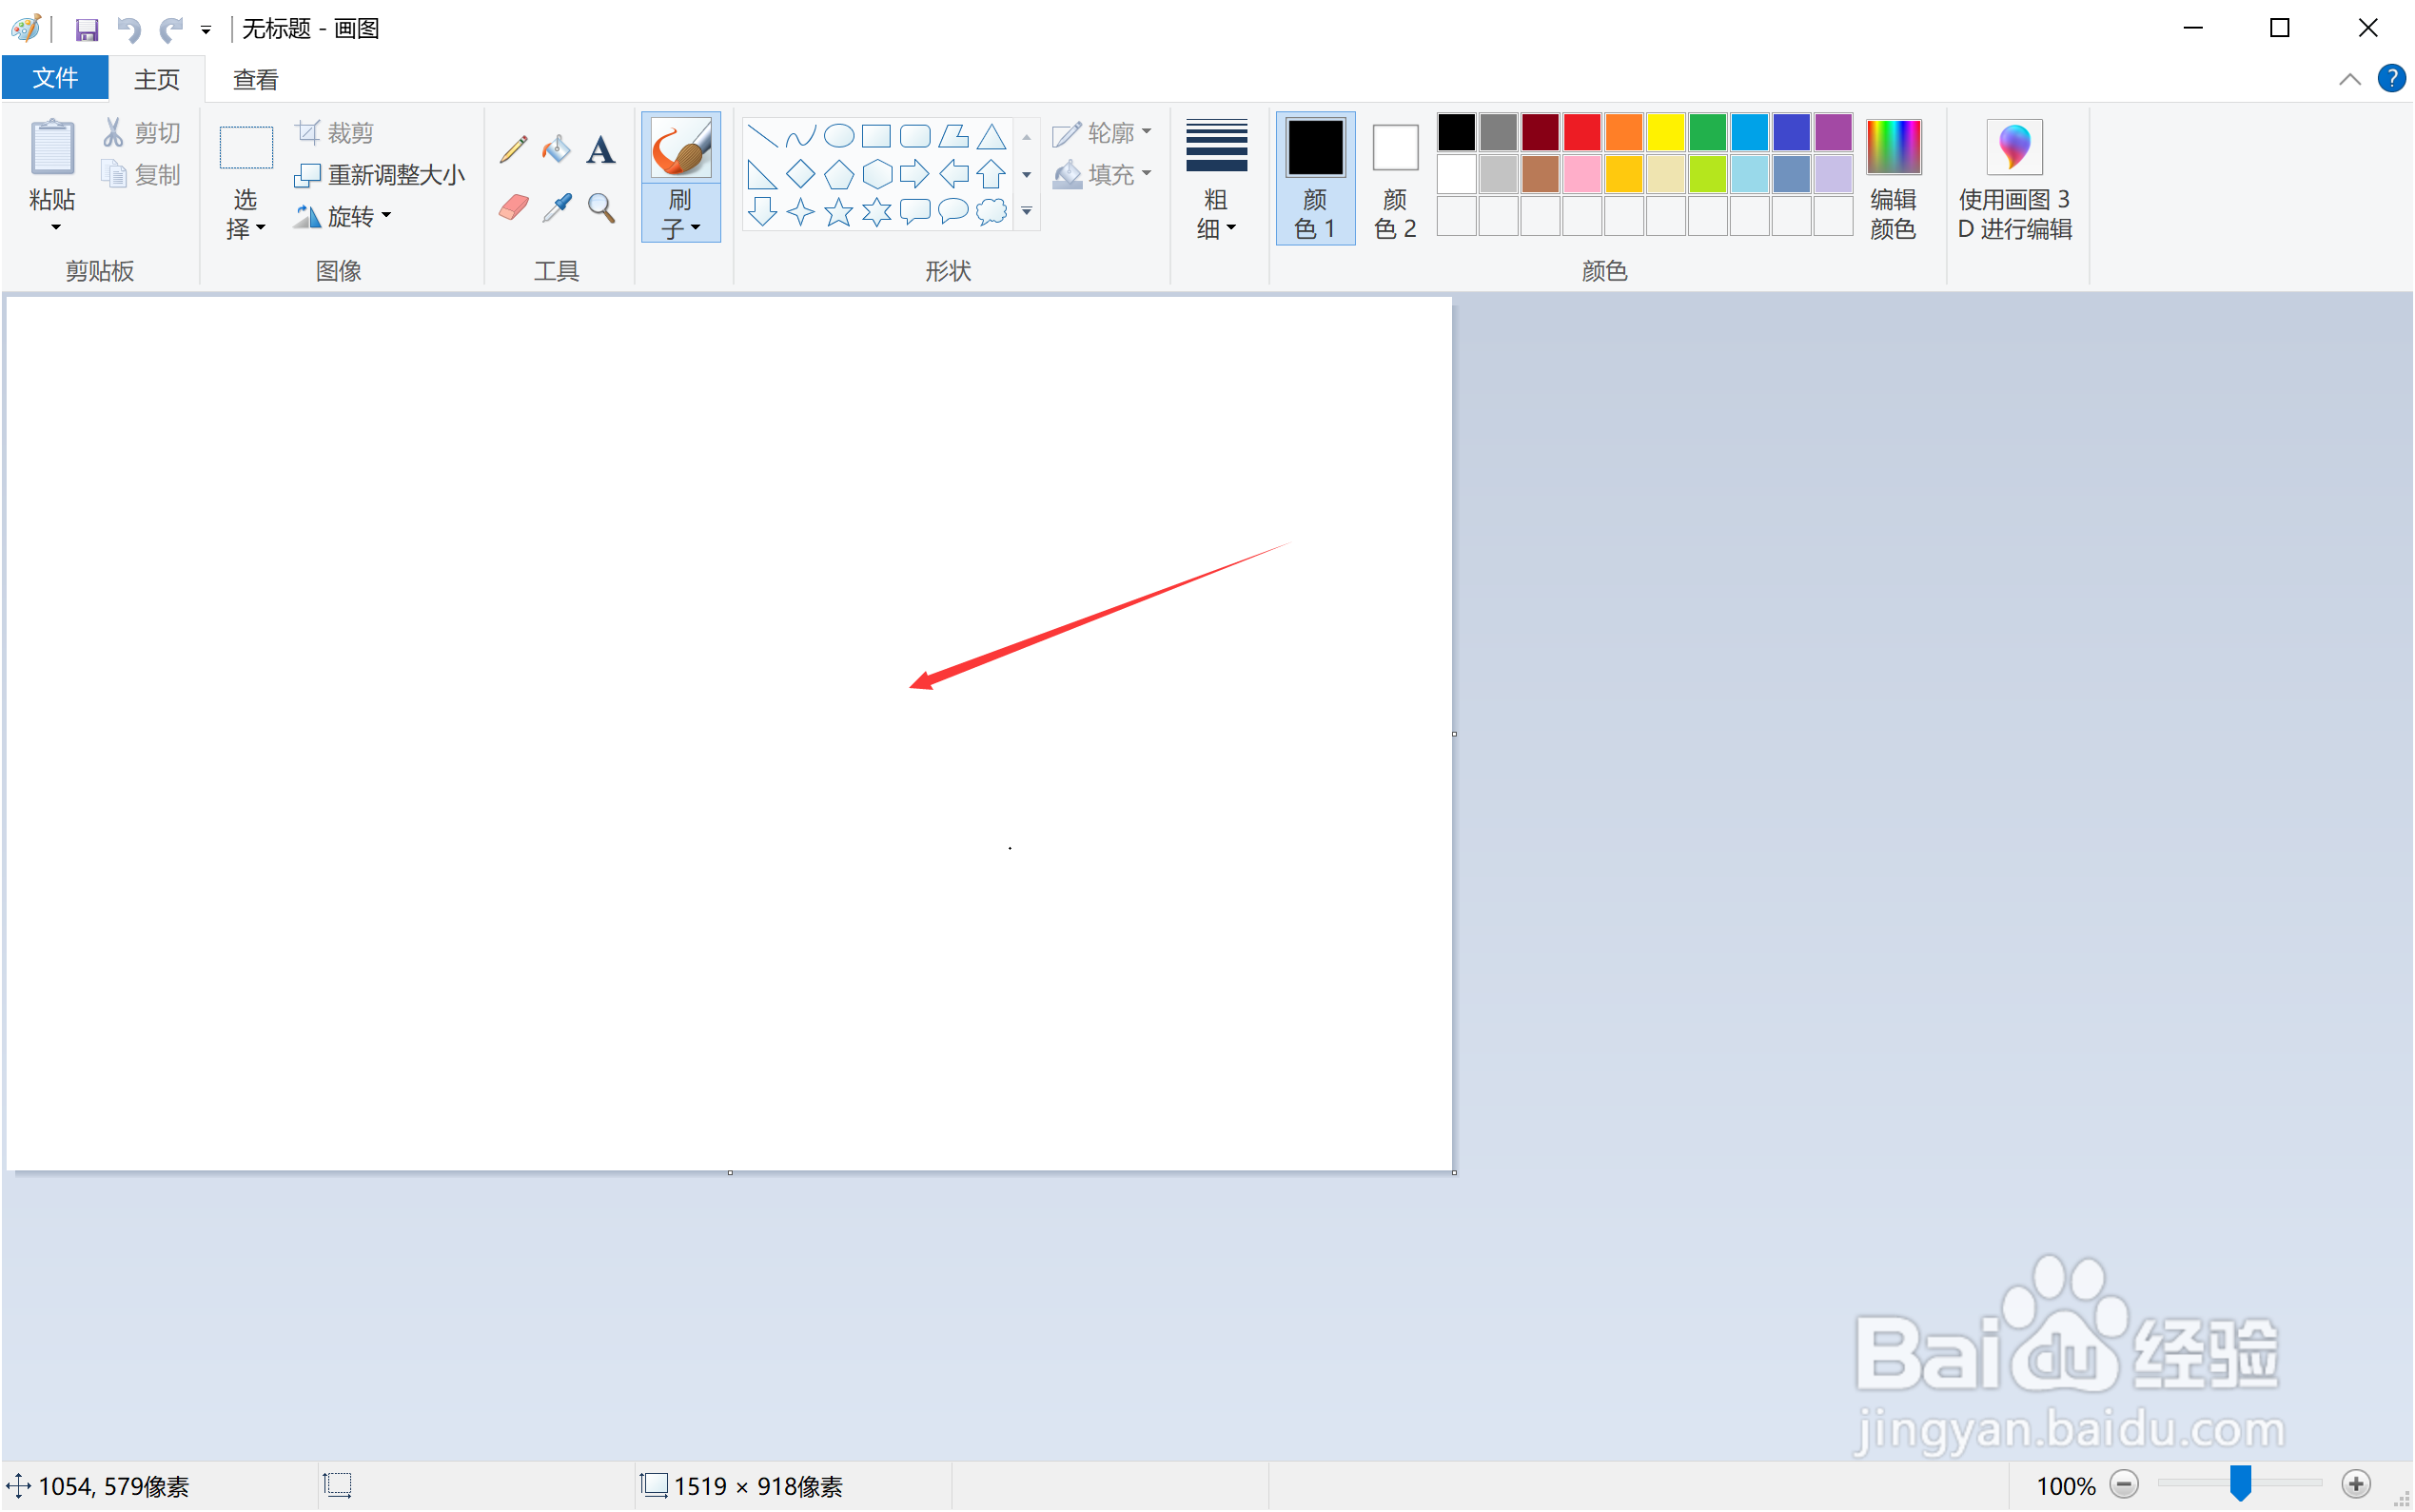Image resolution: width=2415 pixels, height=1512 pixels.
Task: Click the Save icon in title bar
Action: click(87, 29)
